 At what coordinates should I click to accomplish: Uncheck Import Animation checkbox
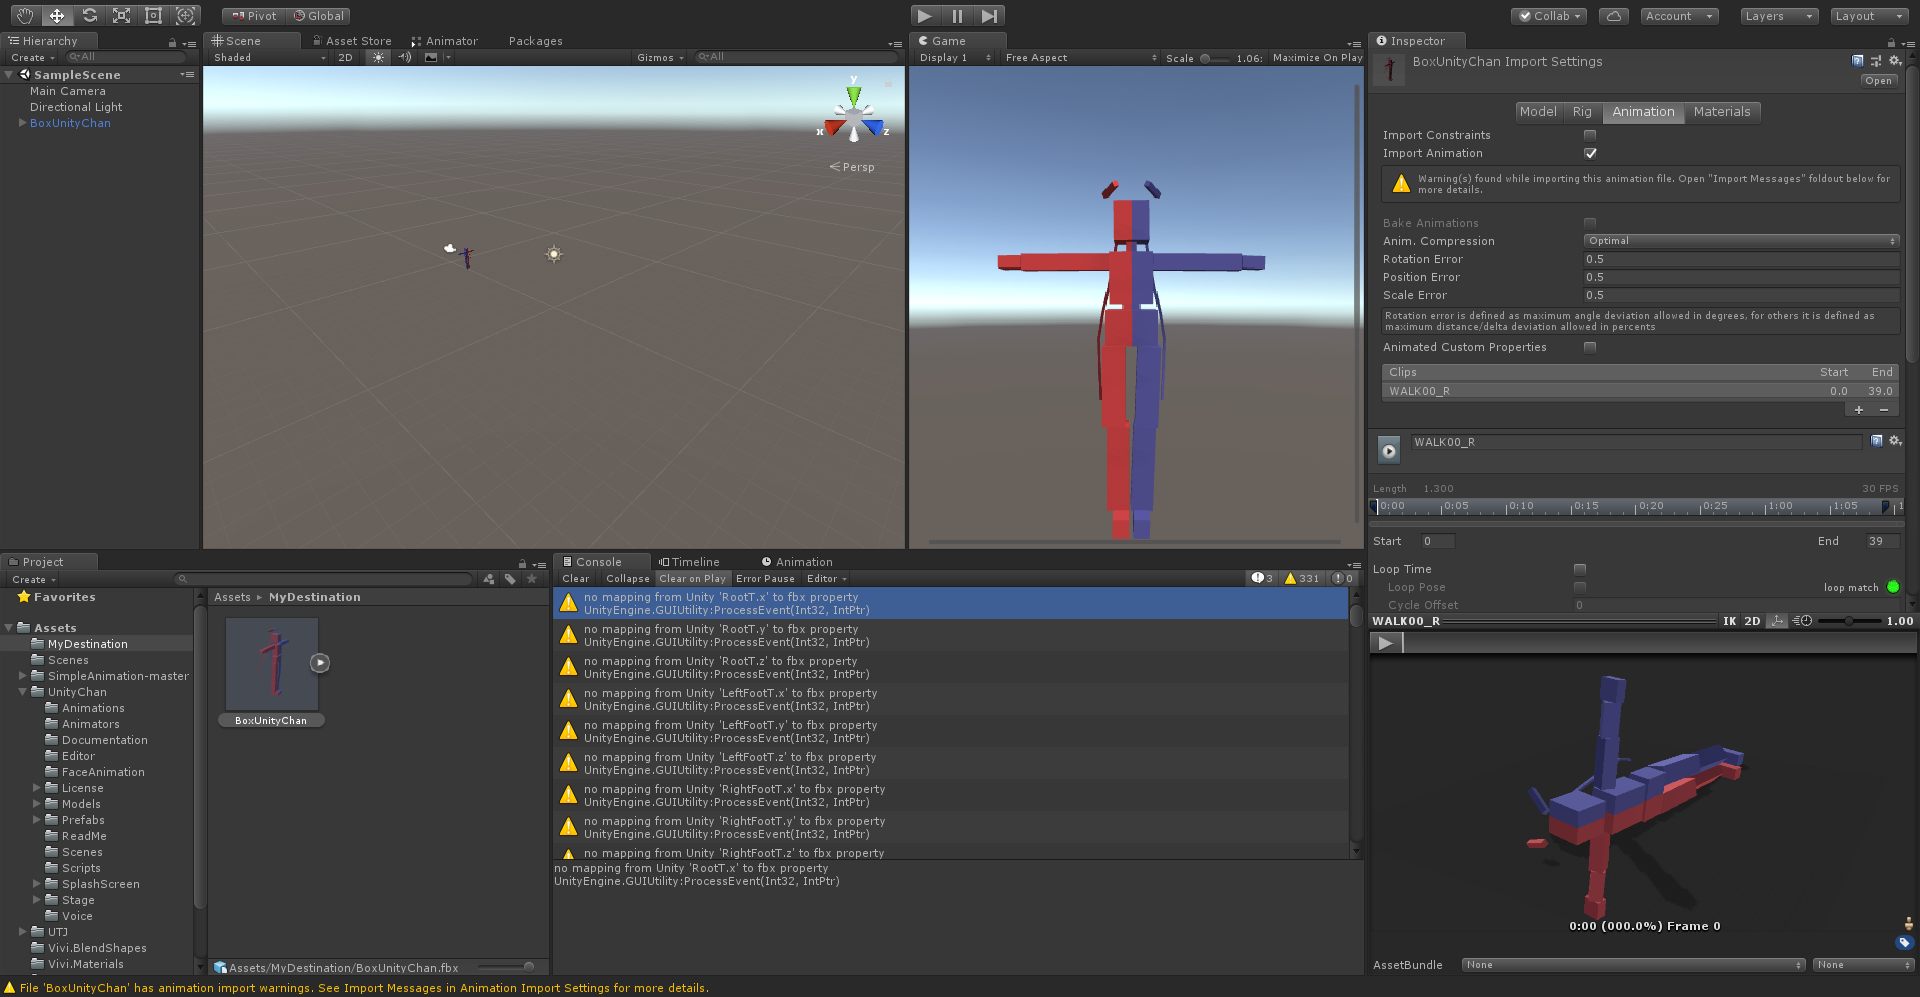[x=1590, y=153]
